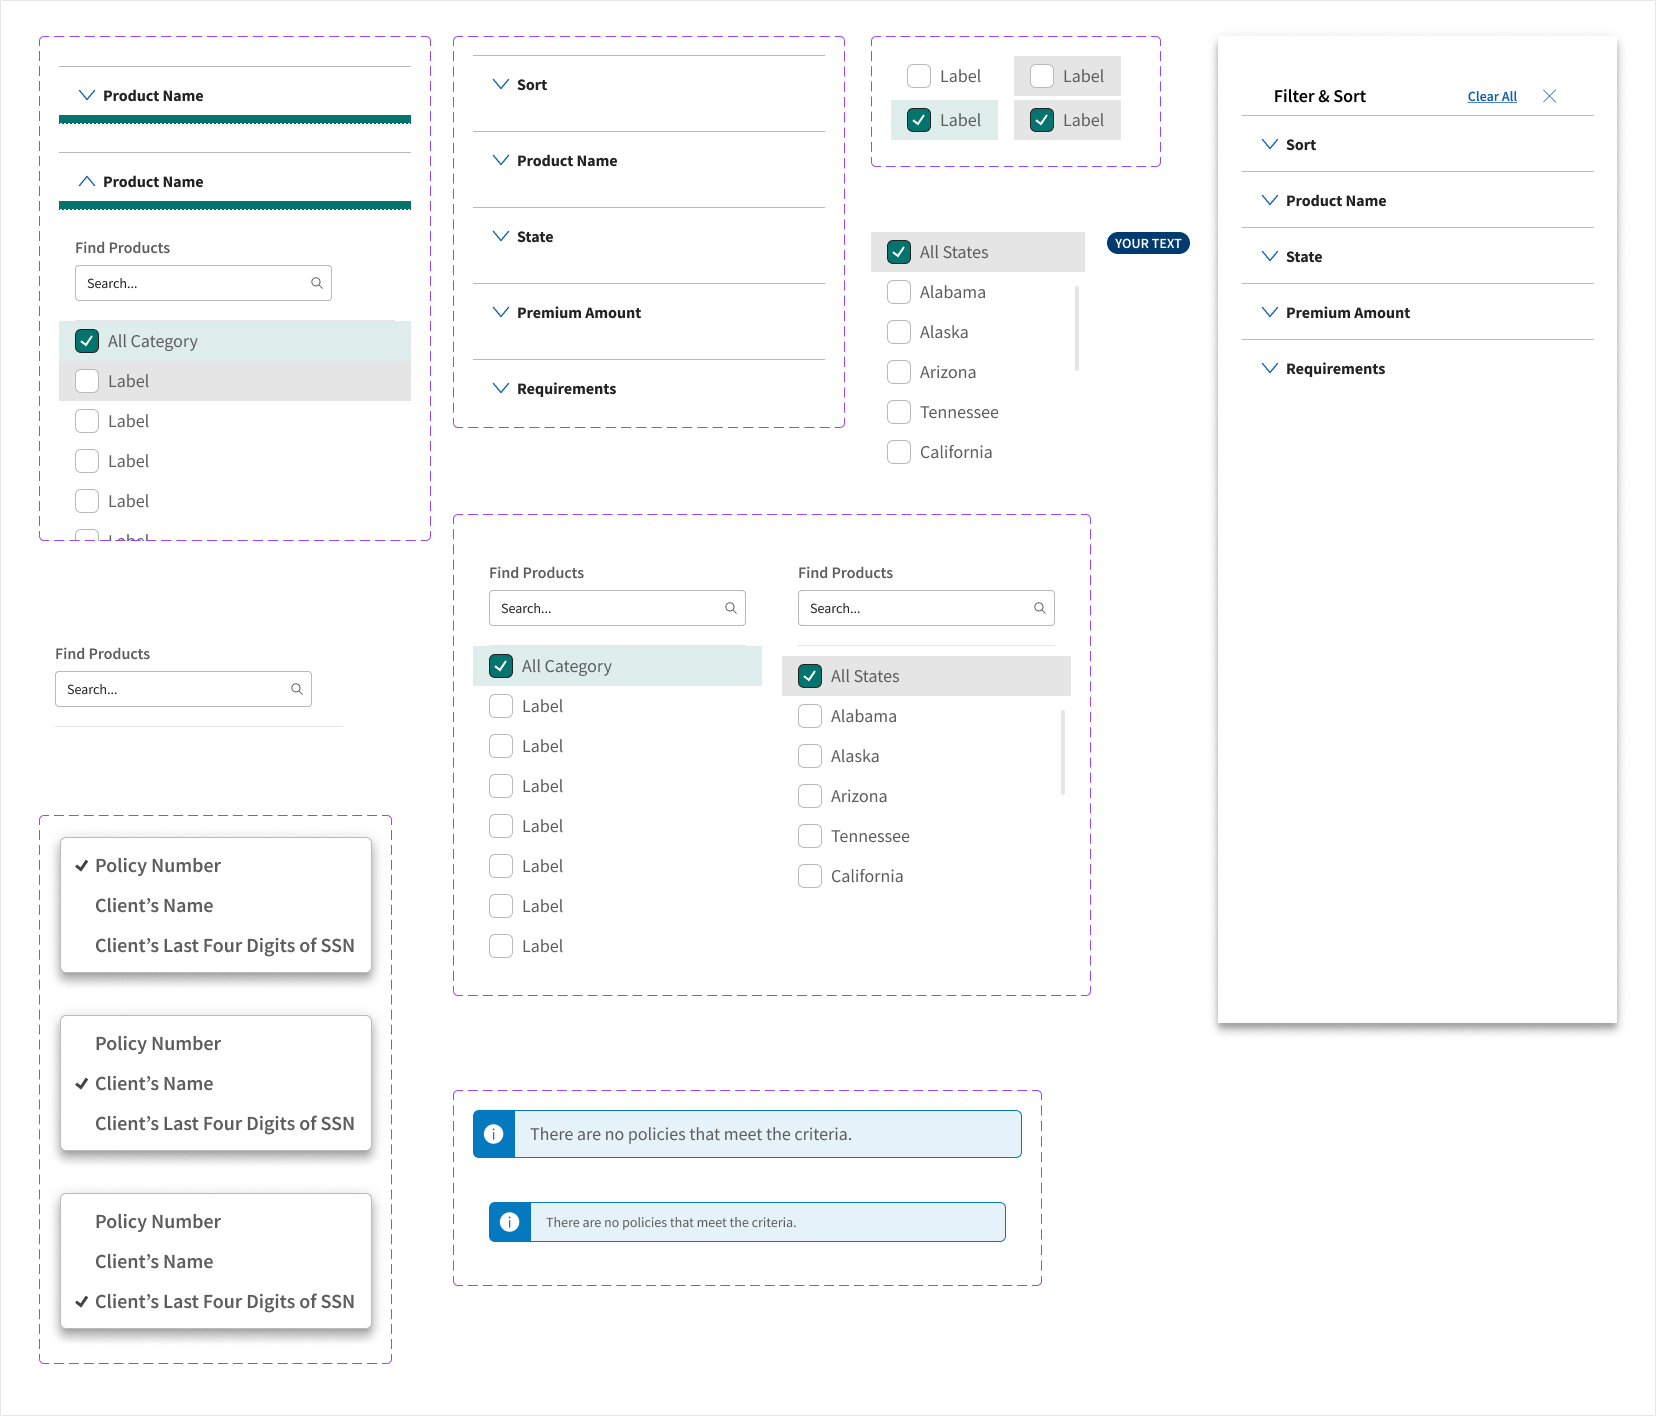Select Client's Name in the first sort menu

pyautogui.click(x=154, y=905)
